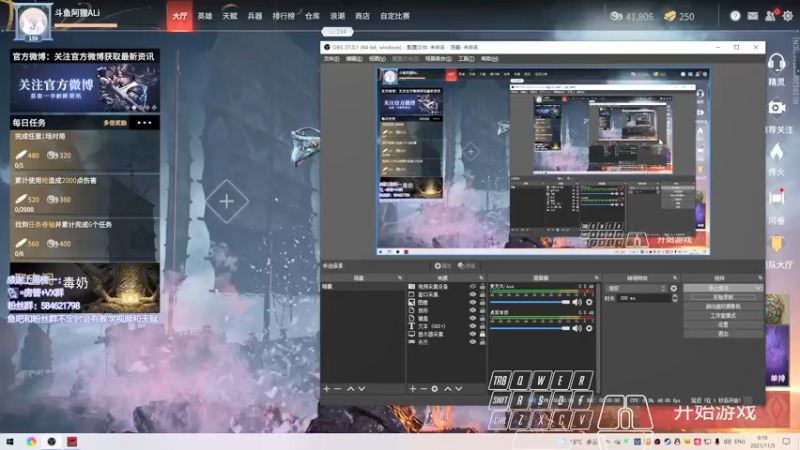Viewport: 800px width, 450px height.
Task: Pop out the OBS audio mixer panel
Action: 596,278
